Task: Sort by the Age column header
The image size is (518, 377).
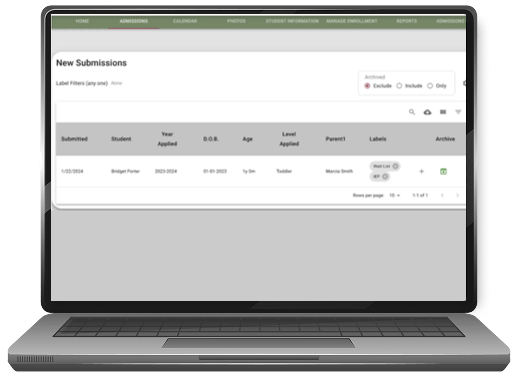Action: pos(247,139)
